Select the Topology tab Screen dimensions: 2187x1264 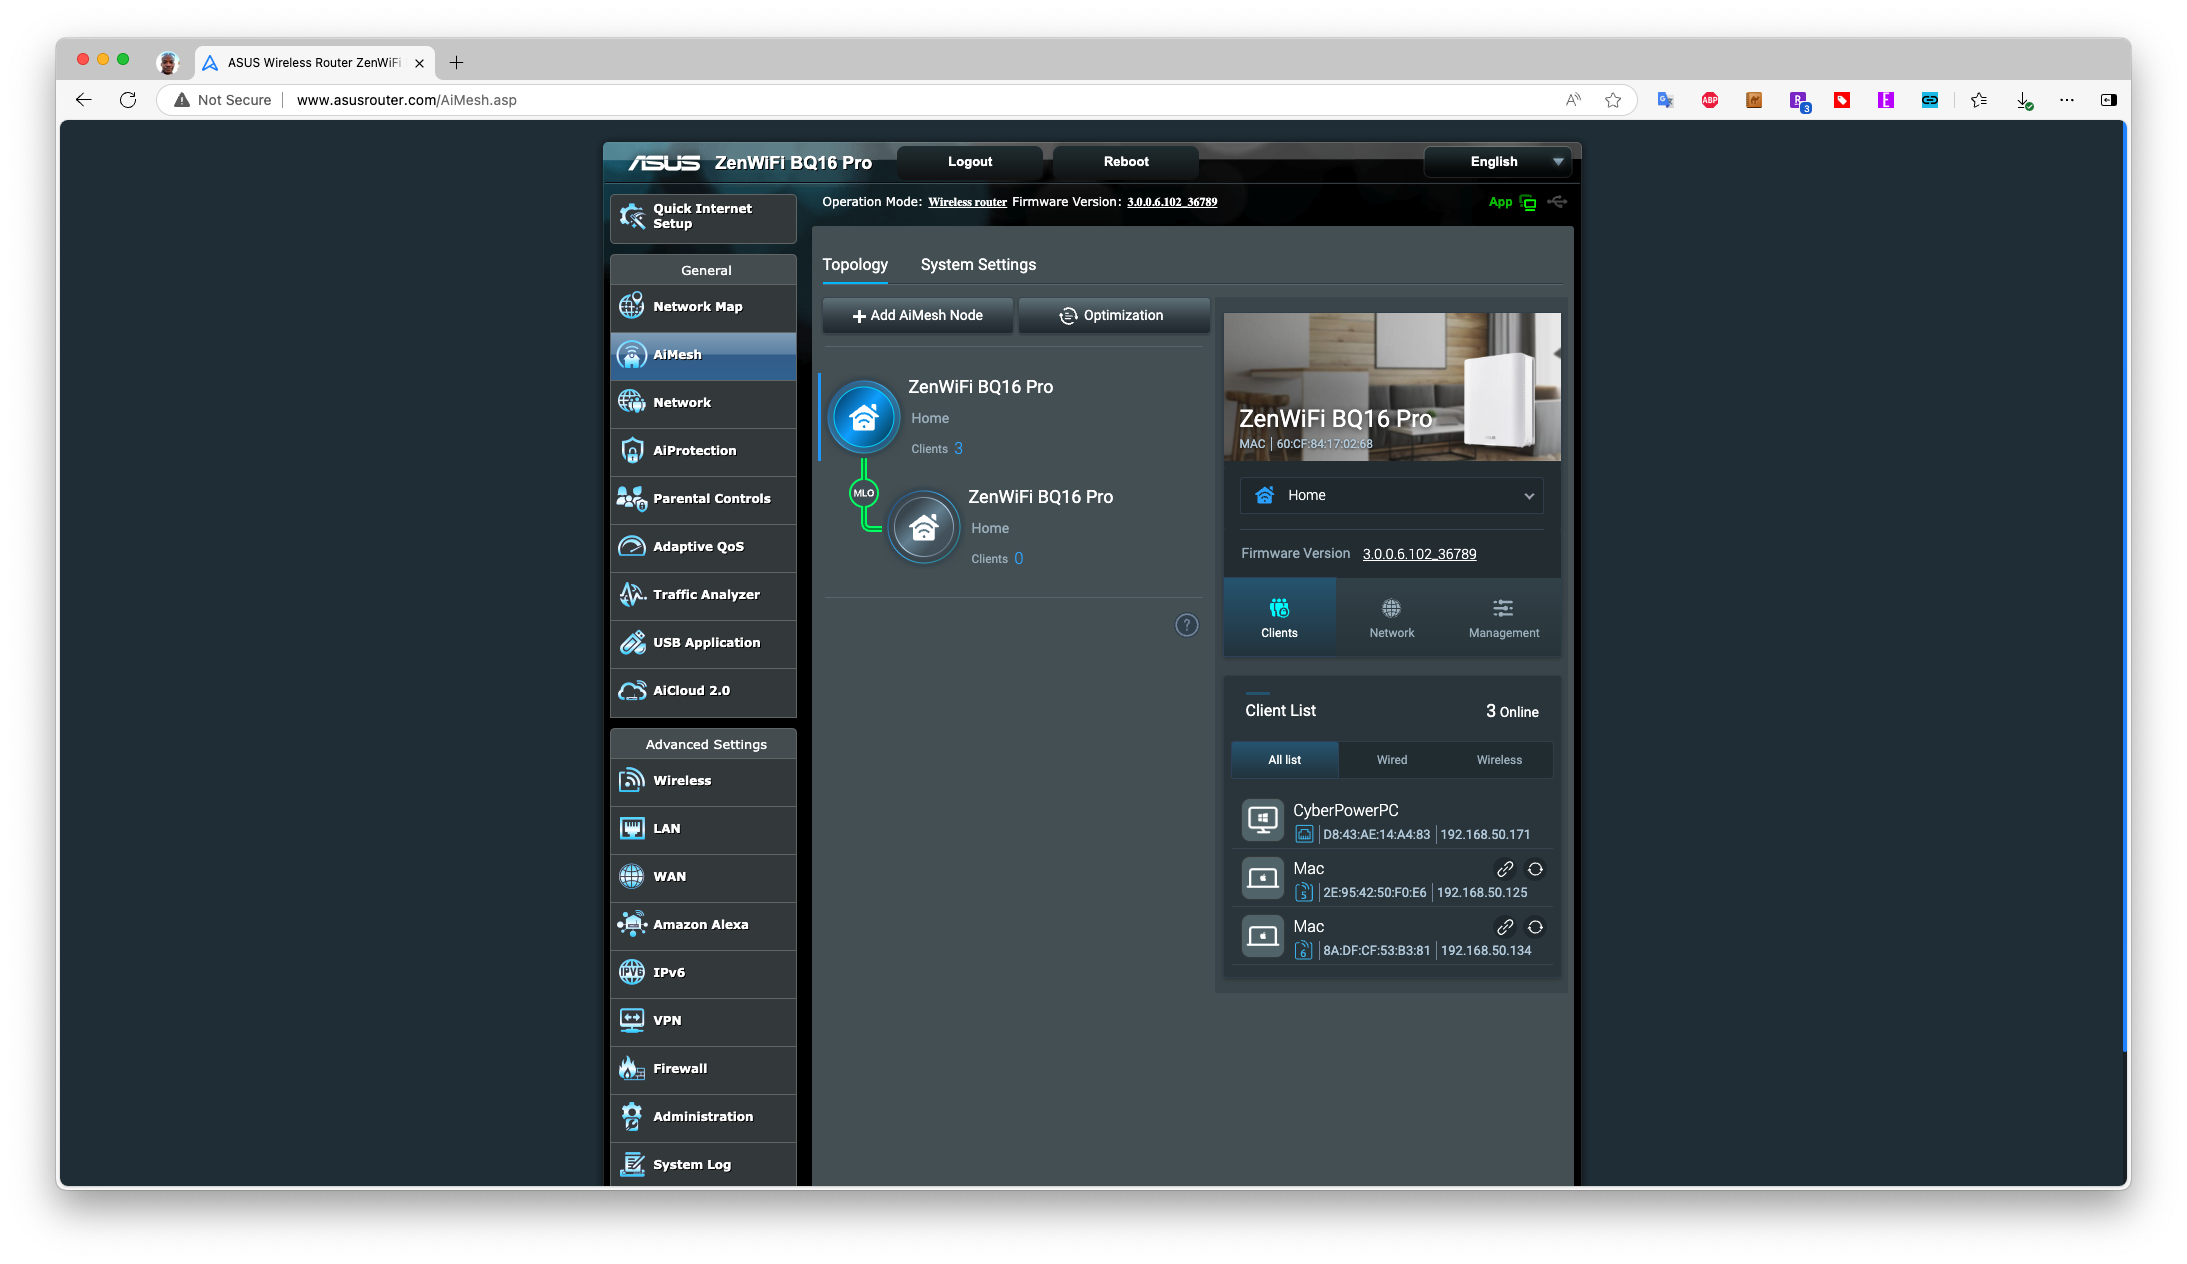pyautogui.click(x=854, y=263)
